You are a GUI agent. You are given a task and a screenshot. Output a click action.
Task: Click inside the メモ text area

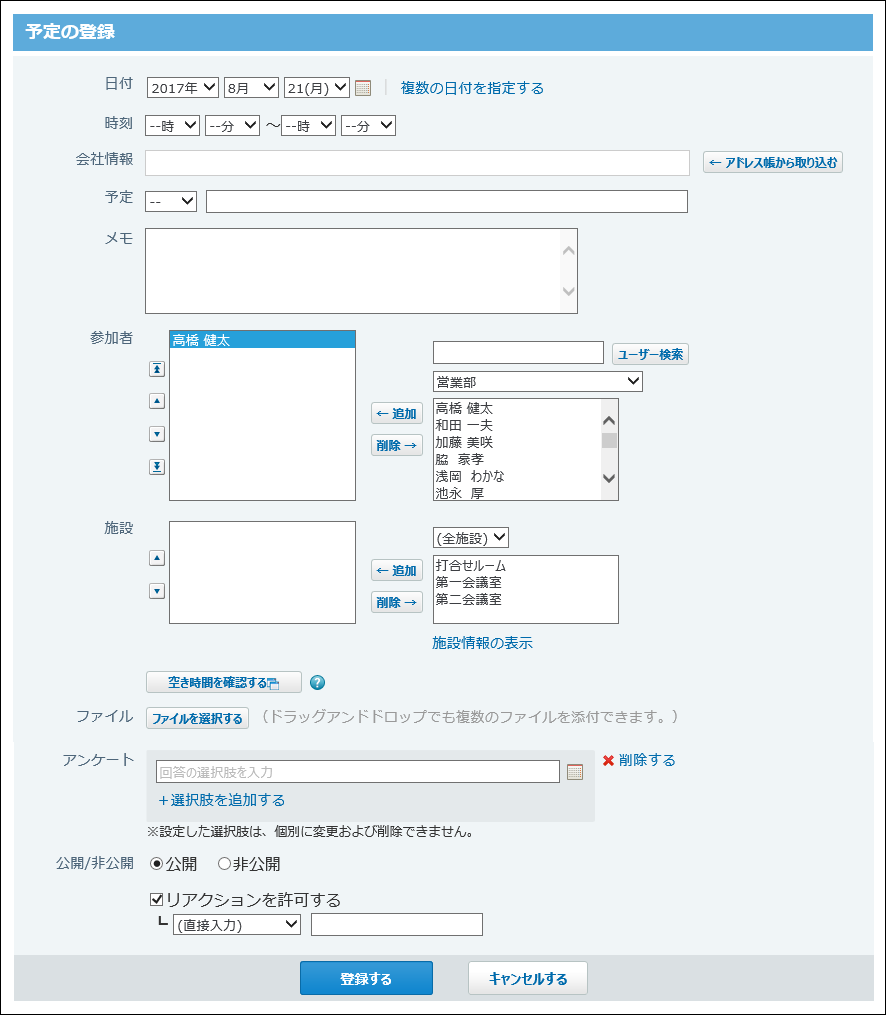[353, 271]
